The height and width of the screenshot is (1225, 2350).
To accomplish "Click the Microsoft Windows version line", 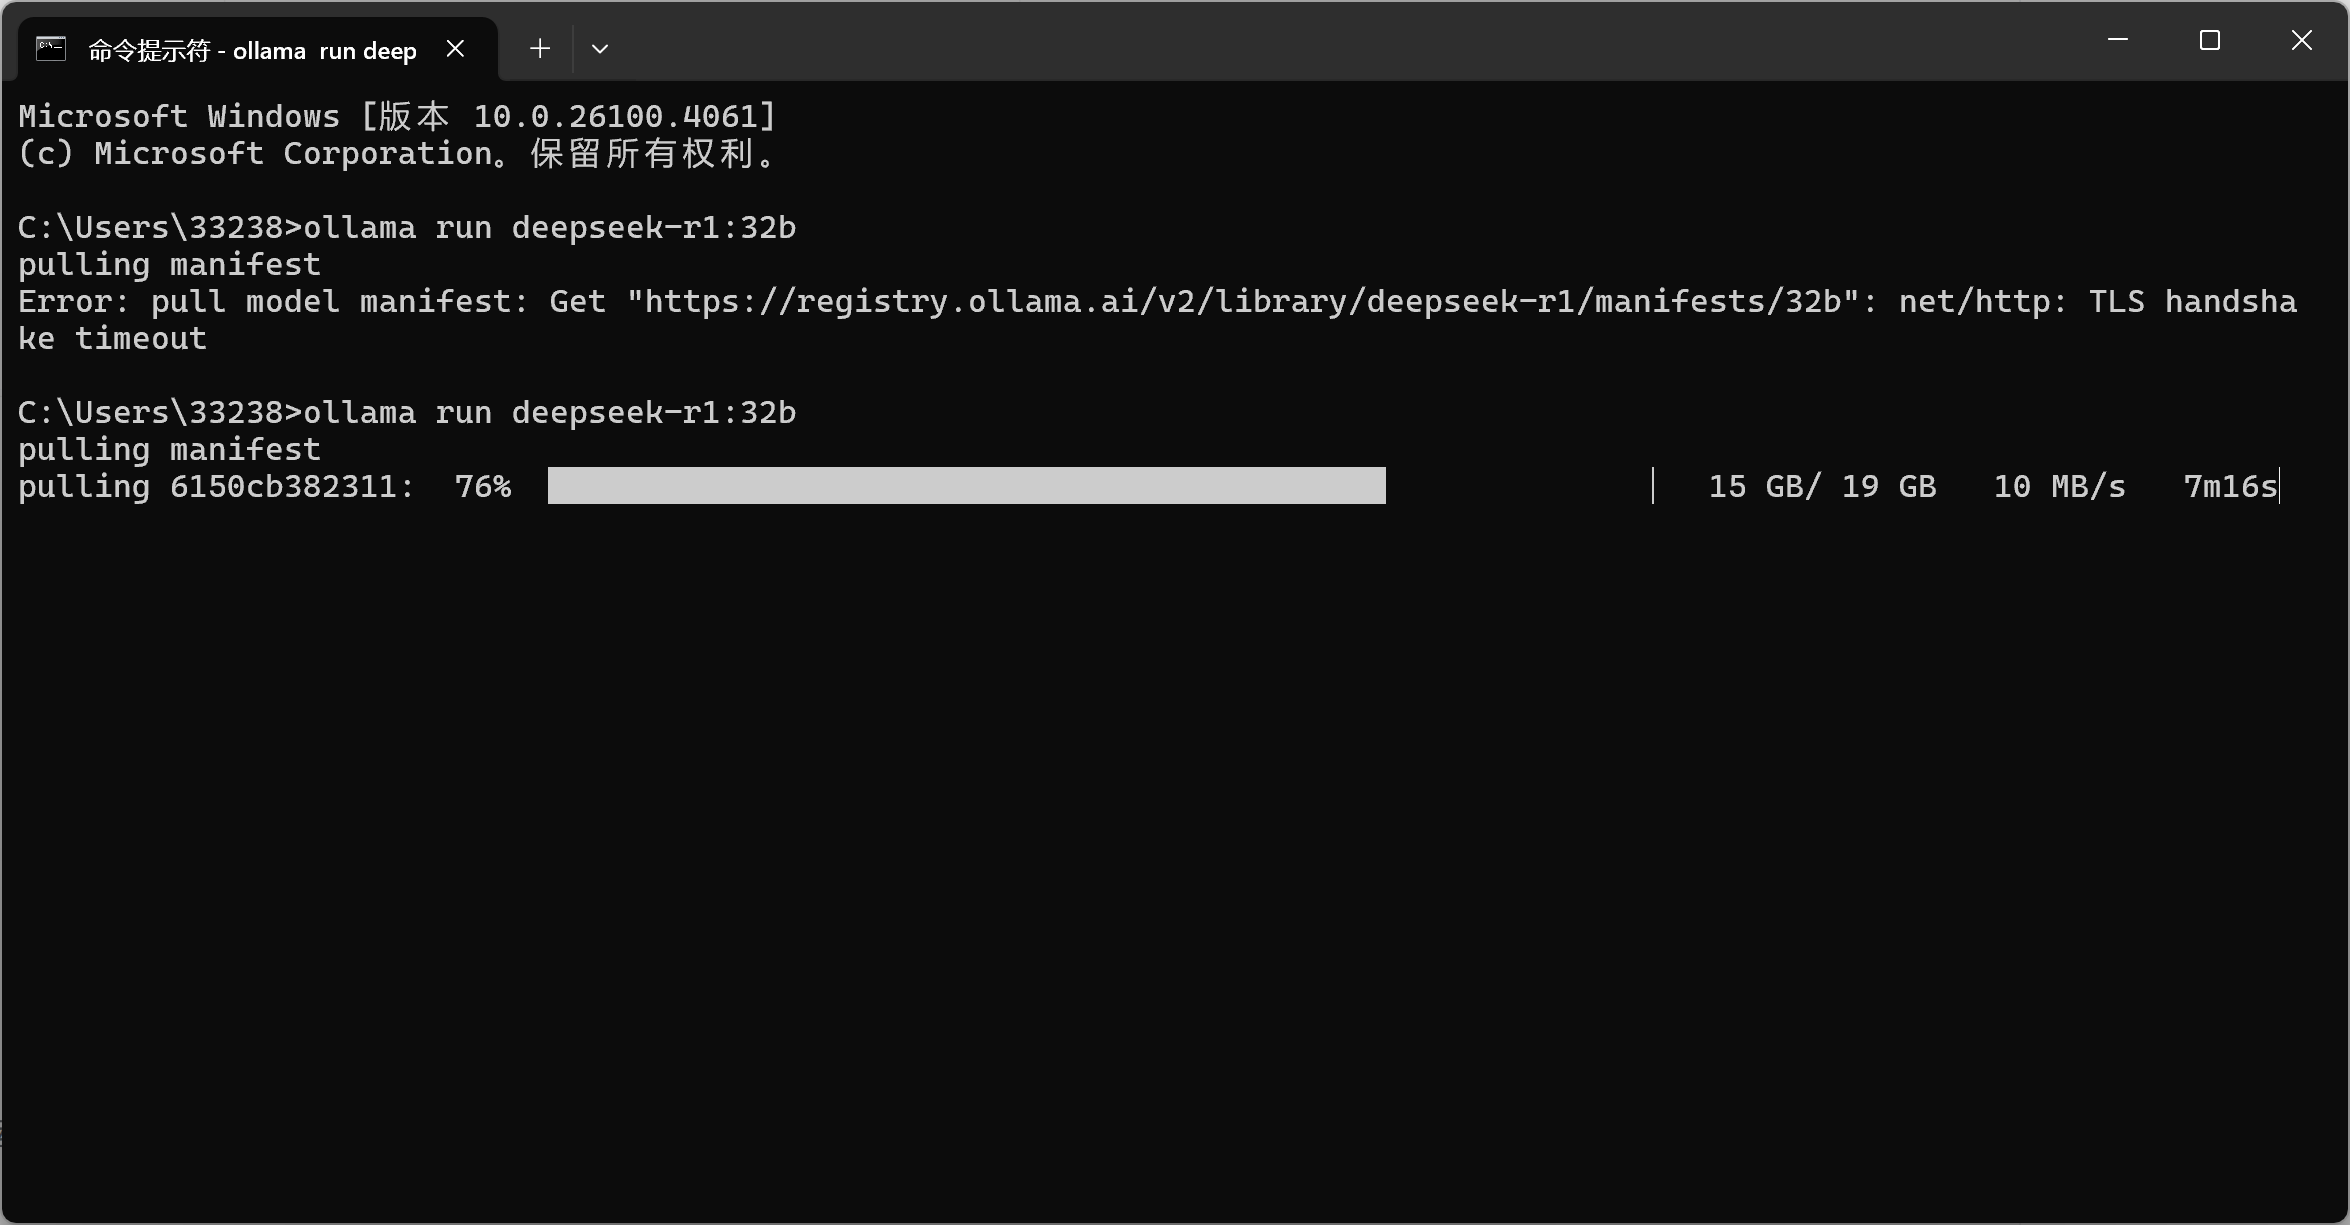I will [397, 116].
